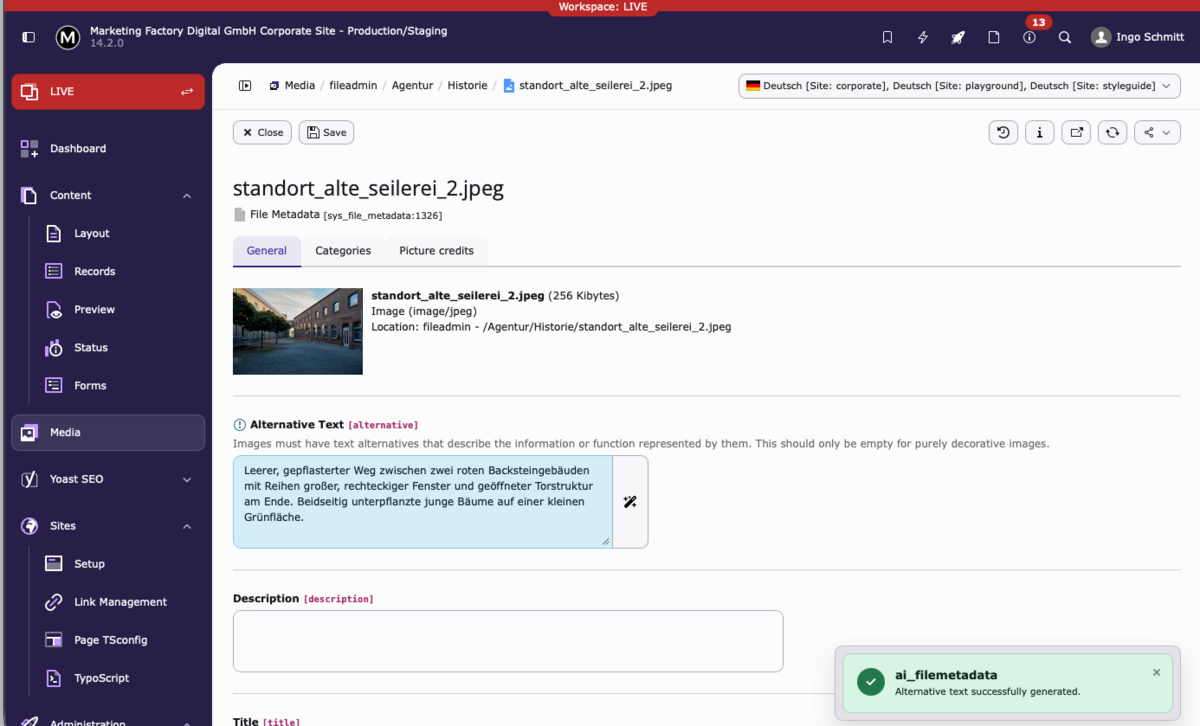Click the Close button
Image resolution: width=1200 pixels, height=726 pixels.
coord(262,132)
